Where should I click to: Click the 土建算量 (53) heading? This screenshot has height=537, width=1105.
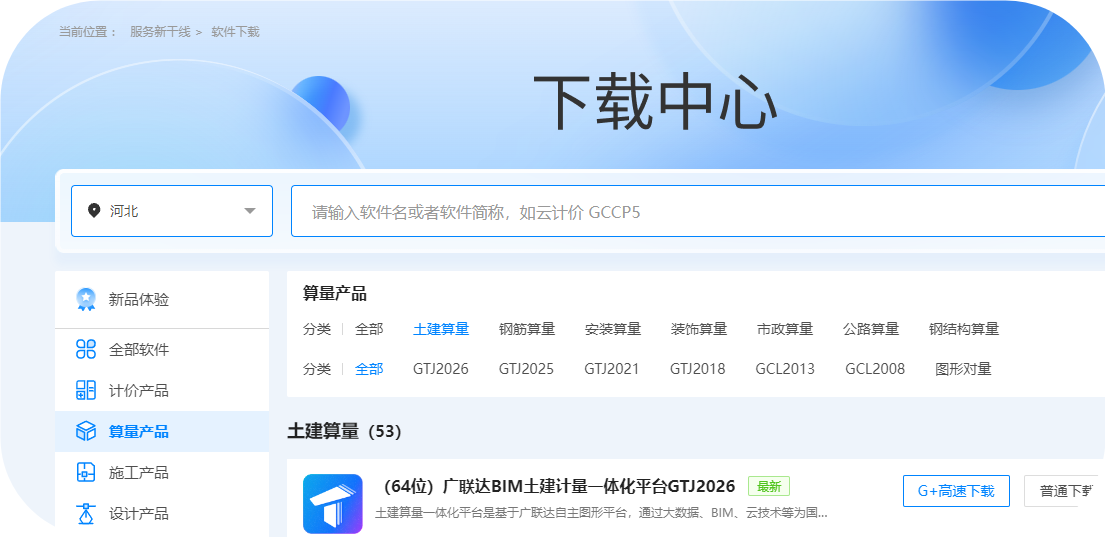click(344, 431)
